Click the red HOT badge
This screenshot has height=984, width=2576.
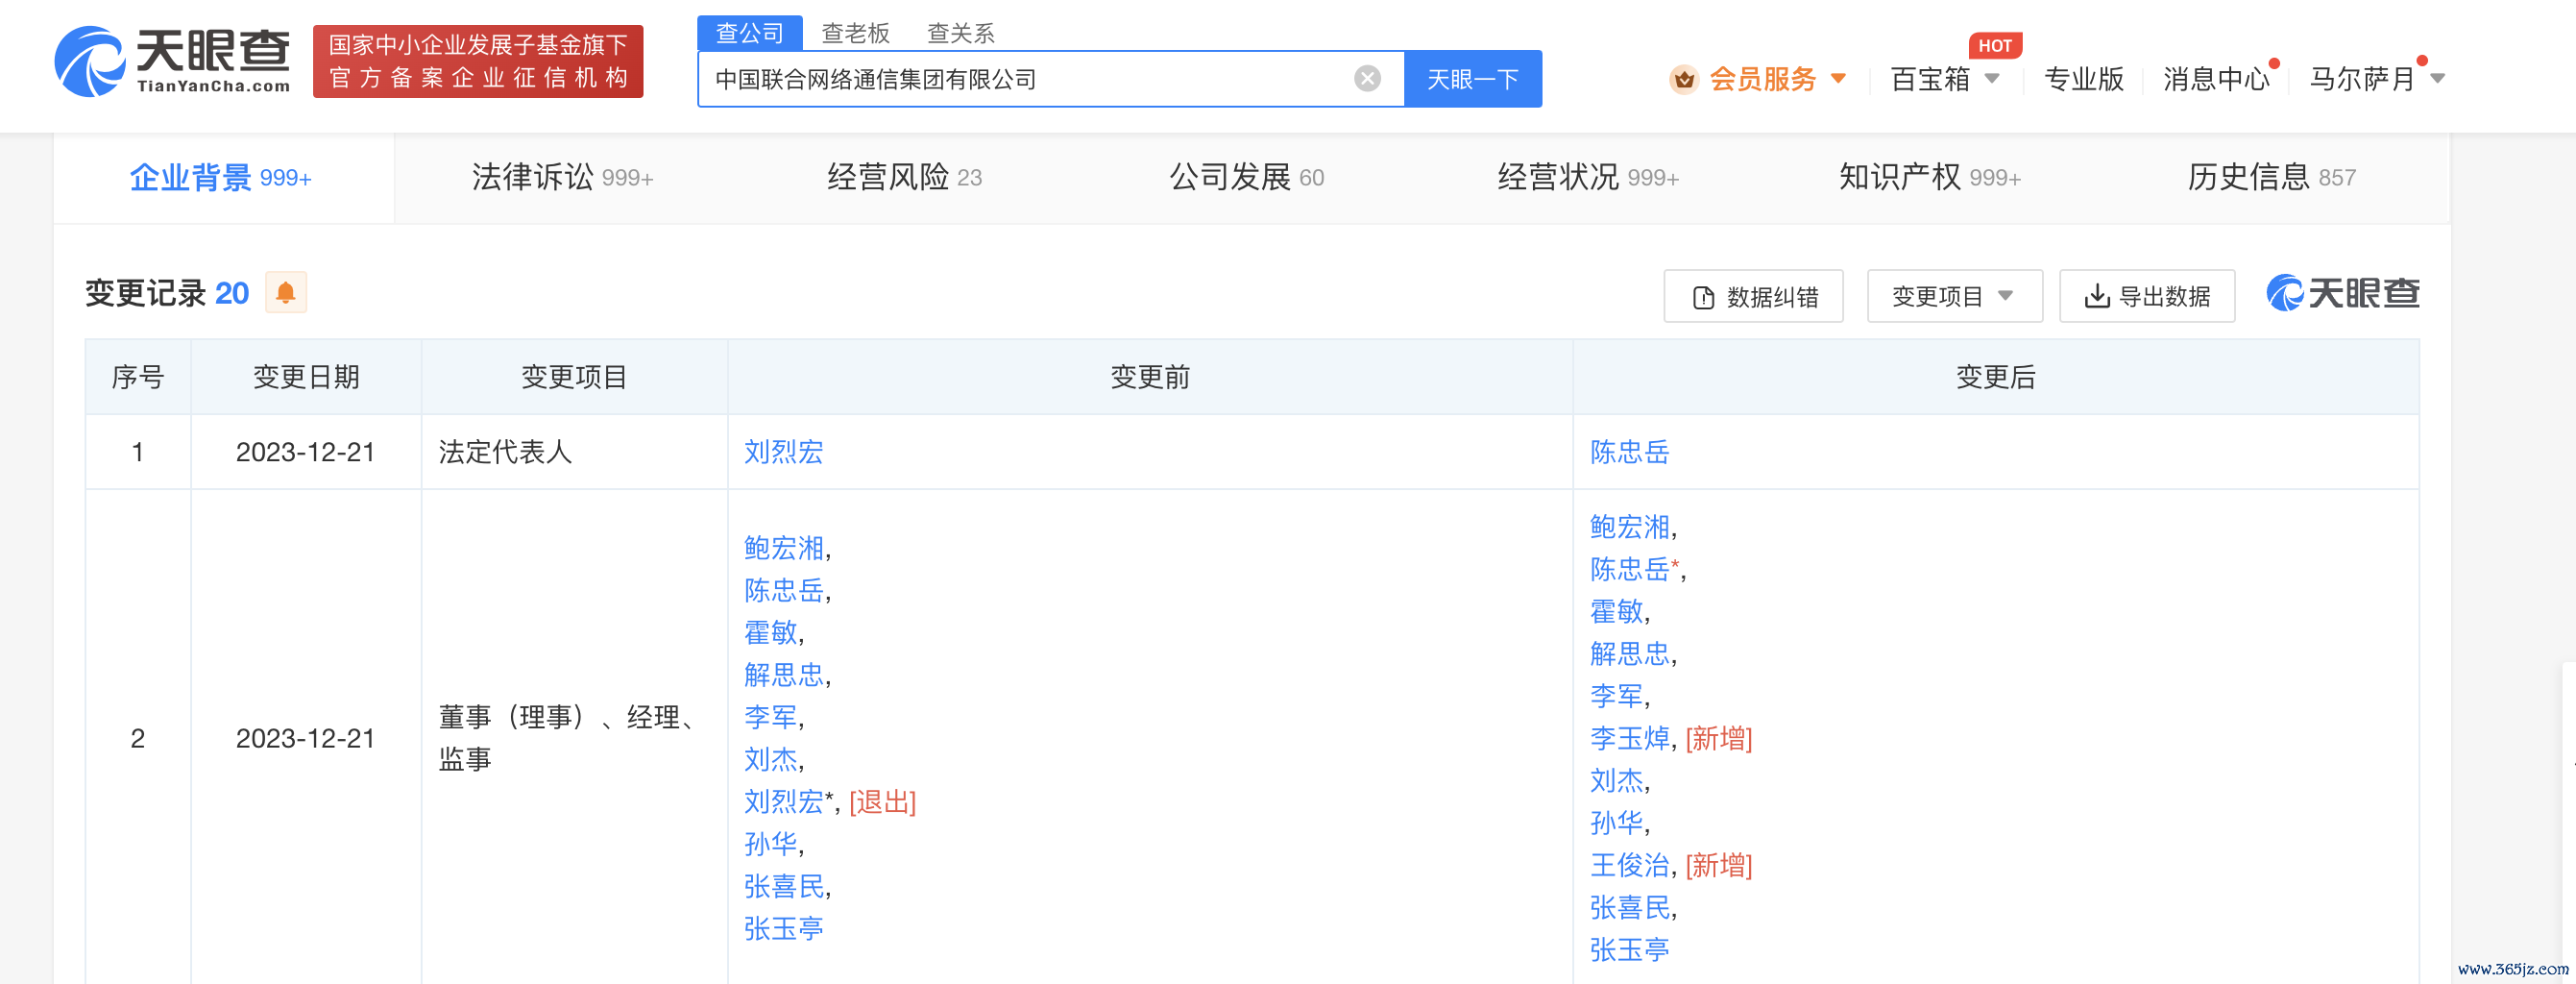coord(1994,46)
